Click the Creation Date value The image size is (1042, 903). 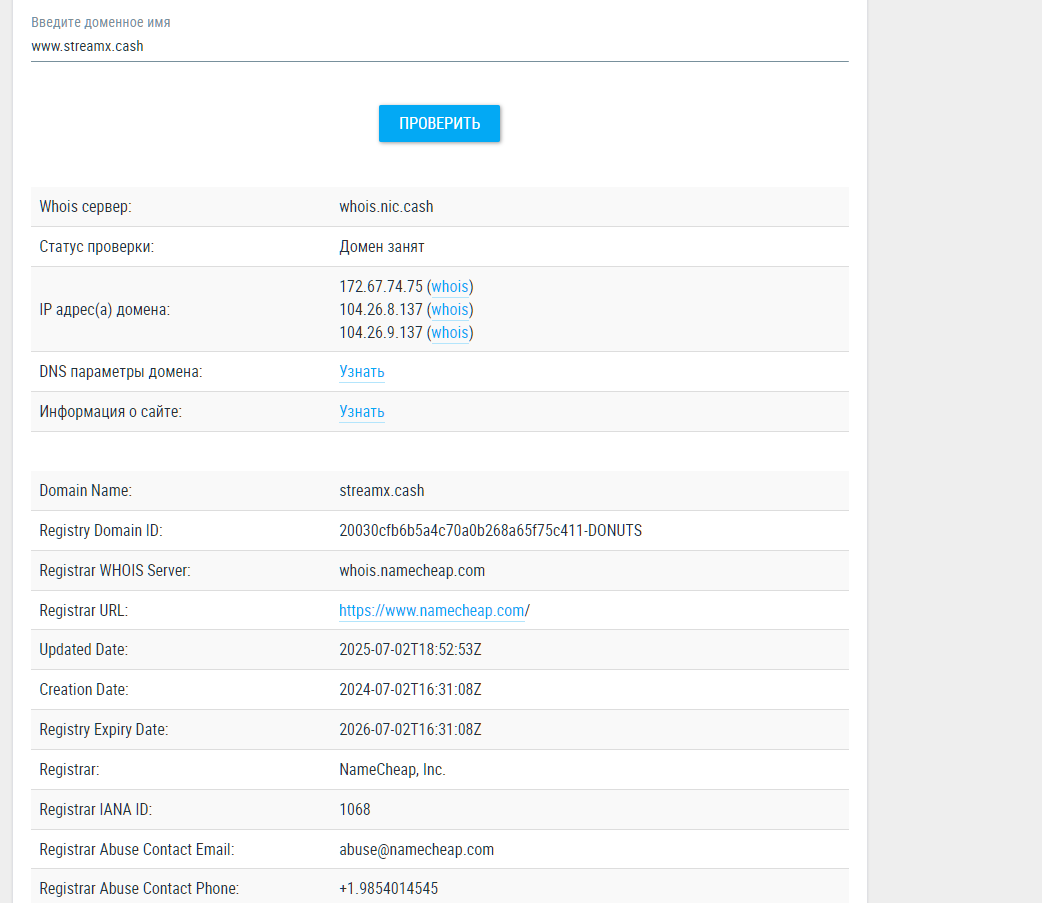pyautogui.click(x=410, y=690)
